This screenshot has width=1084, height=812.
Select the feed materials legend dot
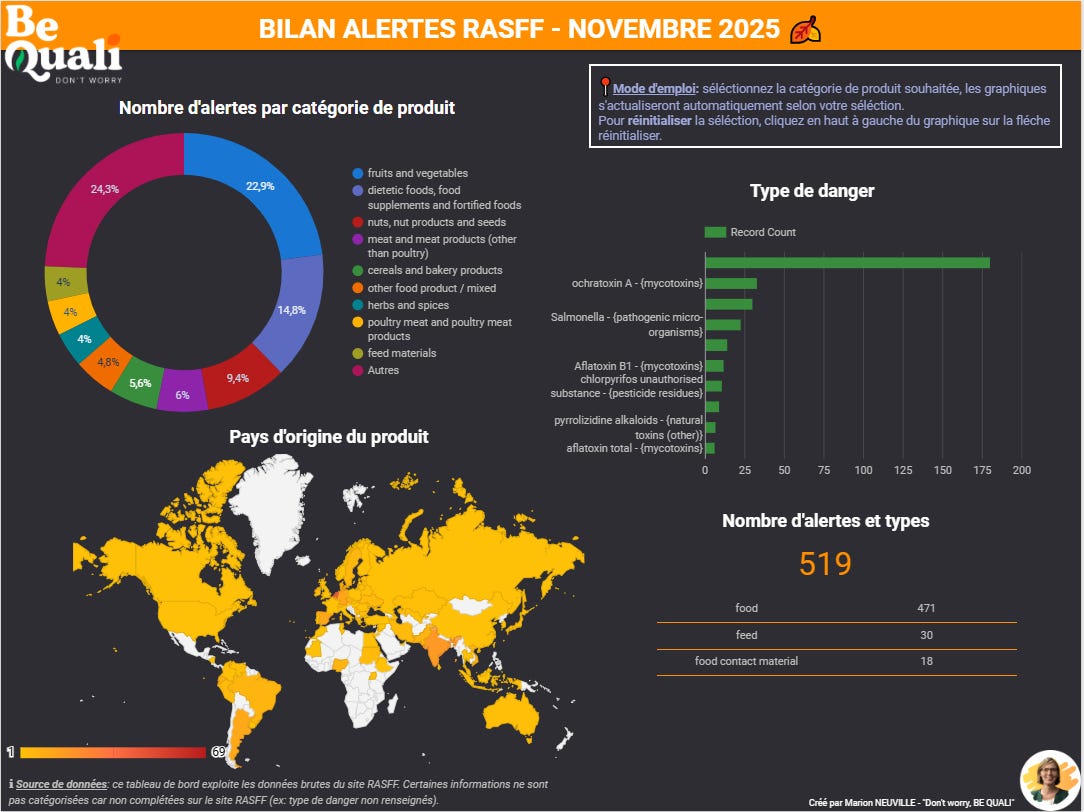point(357,353)
